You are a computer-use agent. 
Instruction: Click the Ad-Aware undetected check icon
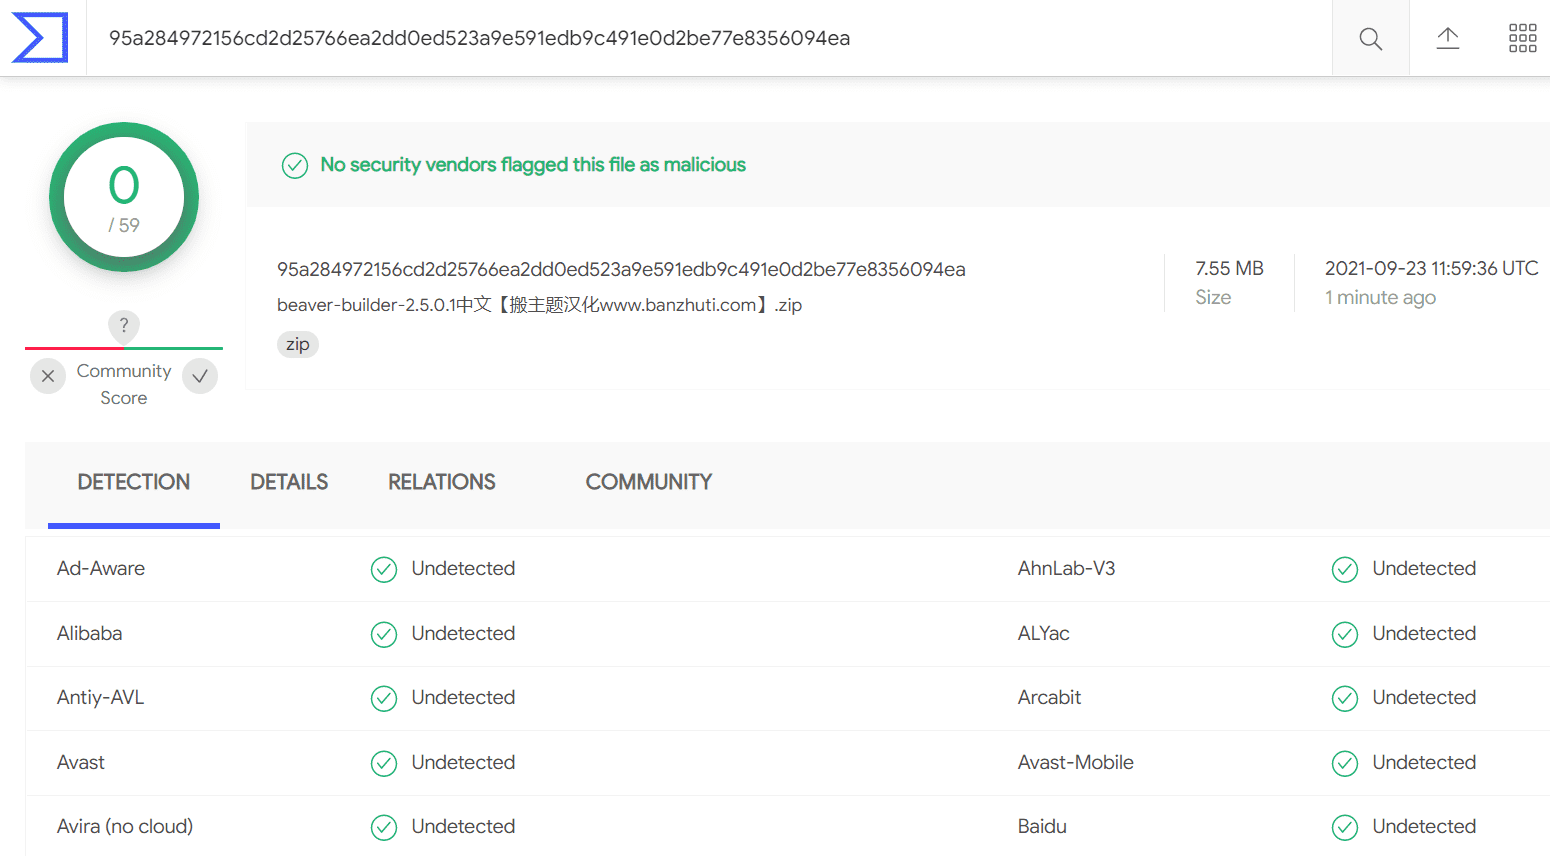click(384, 569)
